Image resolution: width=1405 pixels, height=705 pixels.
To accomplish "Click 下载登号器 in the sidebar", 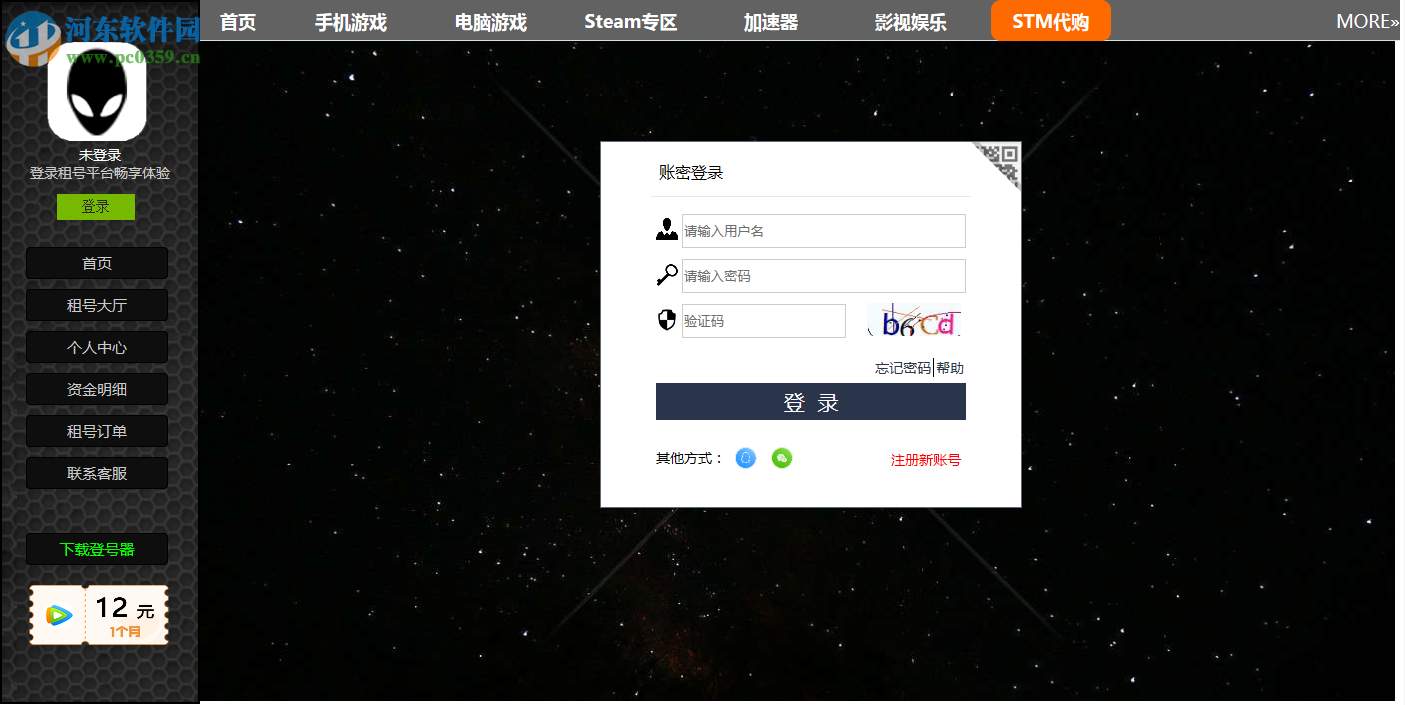I will (x=96, y=548).
